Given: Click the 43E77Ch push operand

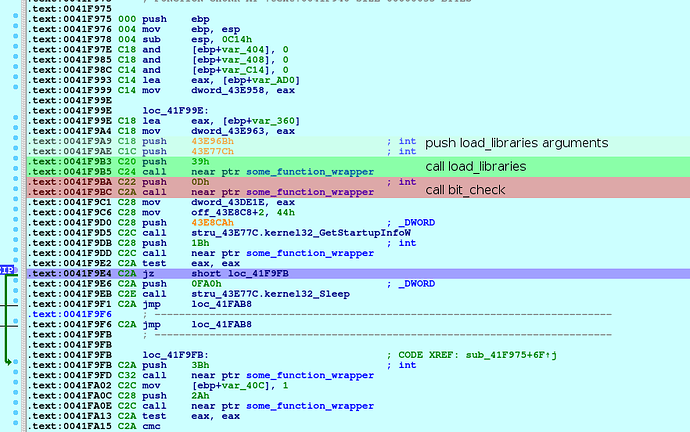Looking at the screenshot, I should tap(213, 151).
